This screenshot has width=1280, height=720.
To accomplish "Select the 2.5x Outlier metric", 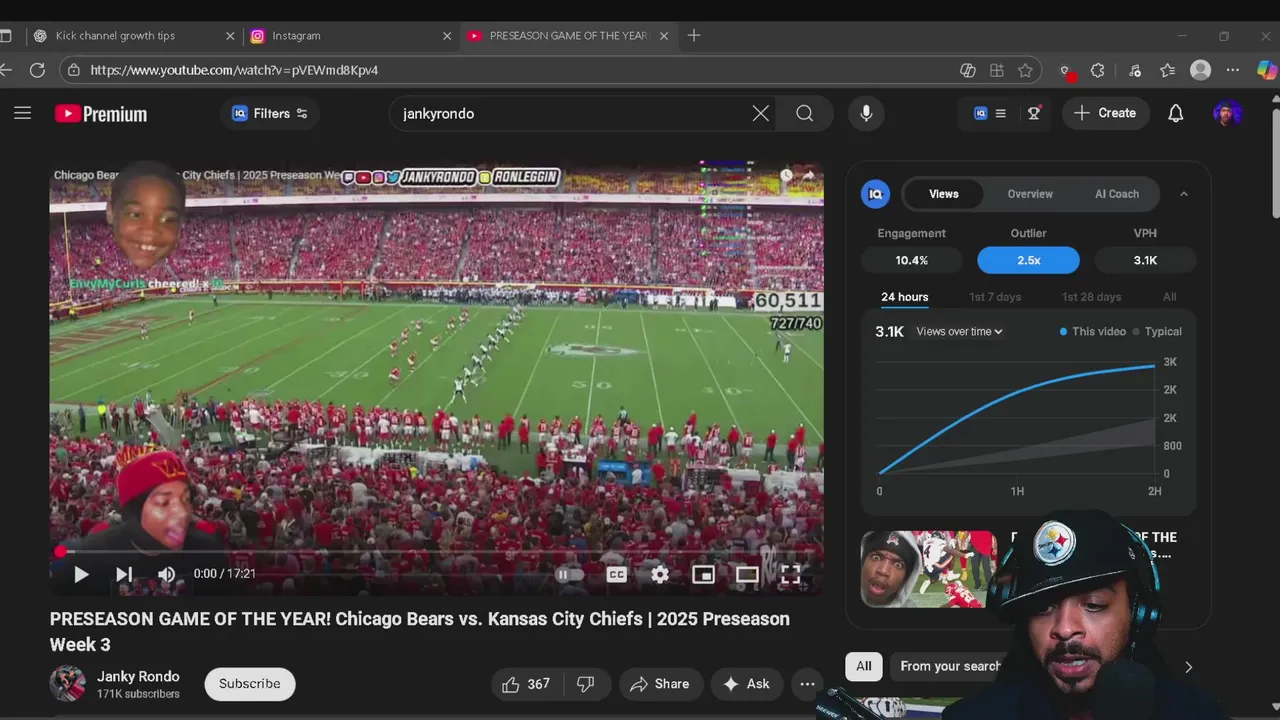I will [x=1028, y=260].
